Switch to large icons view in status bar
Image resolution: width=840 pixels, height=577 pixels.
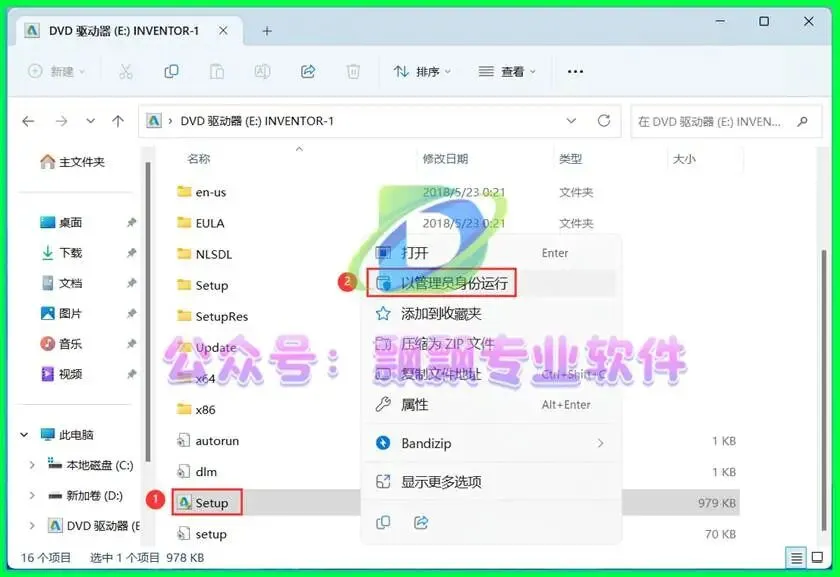tap(818, 558)
